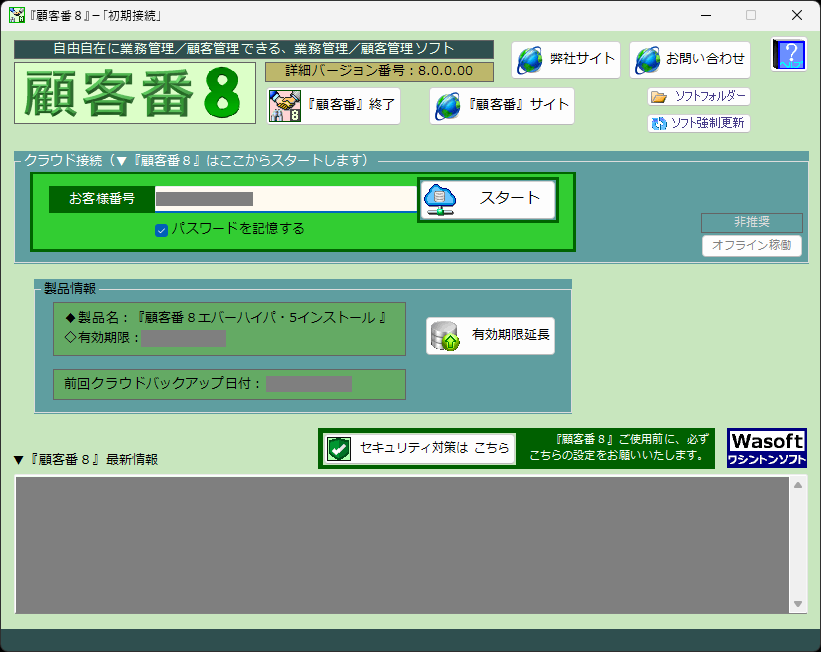The width and height of the screenshot is (821, 652).
Task: Click the globe icon on 弊社サイト
Action: point(530,60)
